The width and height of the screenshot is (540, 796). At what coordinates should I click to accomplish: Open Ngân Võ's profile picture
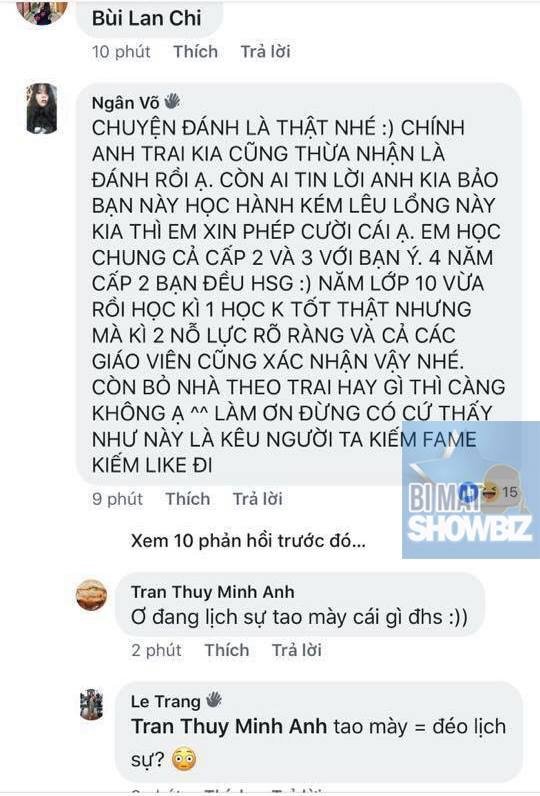(x=42, y=109)
